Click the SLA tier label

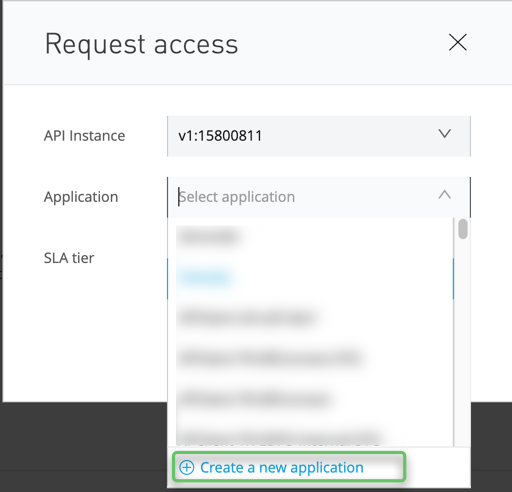click(x=69, y=258)
